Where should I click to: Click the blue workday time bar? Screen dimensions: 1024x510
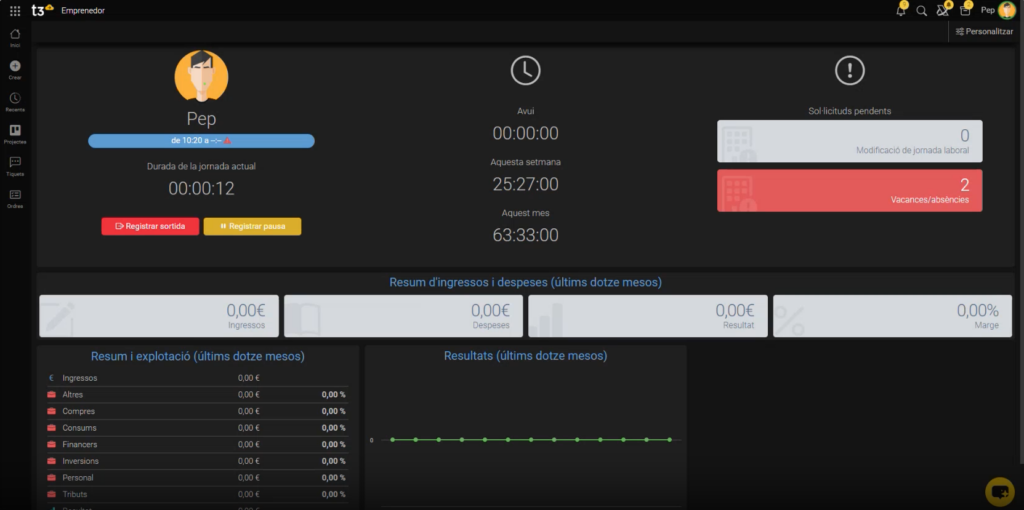(201, 141)
